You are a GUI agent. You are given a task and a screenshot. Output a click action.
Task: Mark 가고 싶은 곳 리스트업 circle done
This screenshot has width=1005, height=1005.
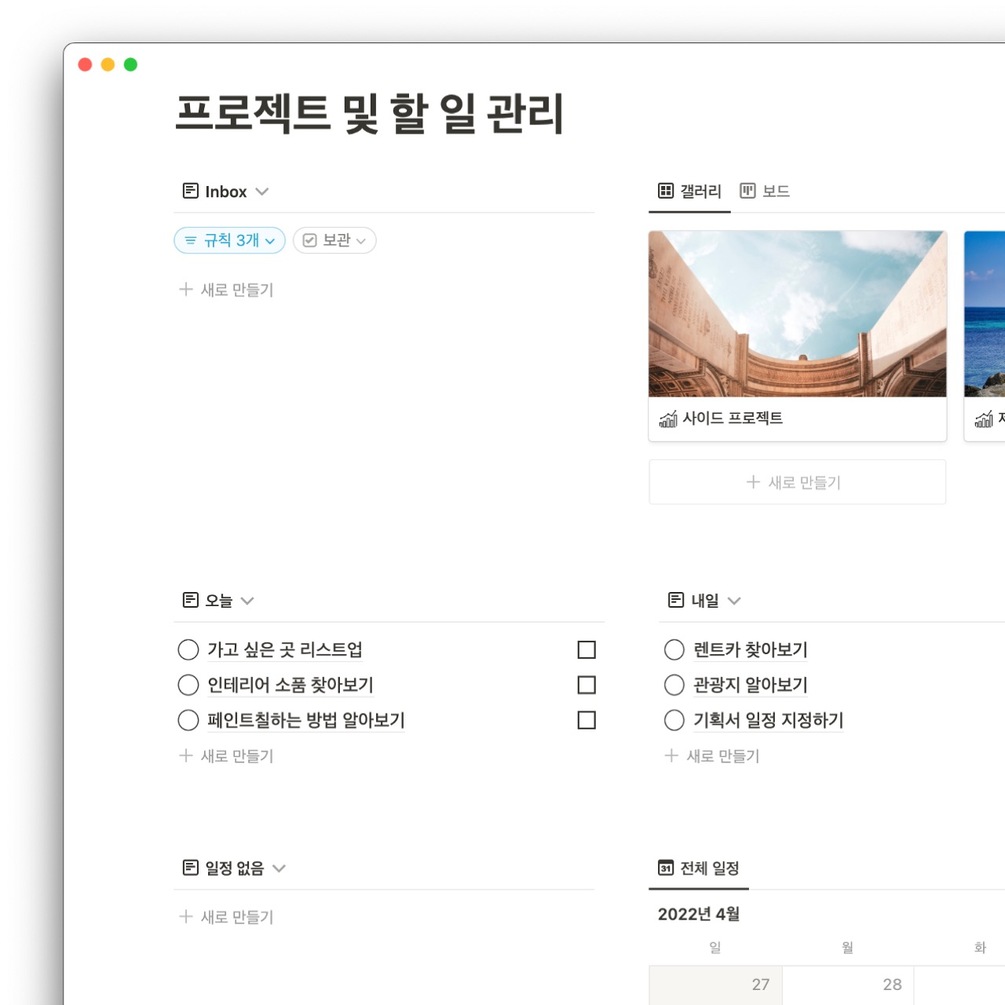pos(188,649)
